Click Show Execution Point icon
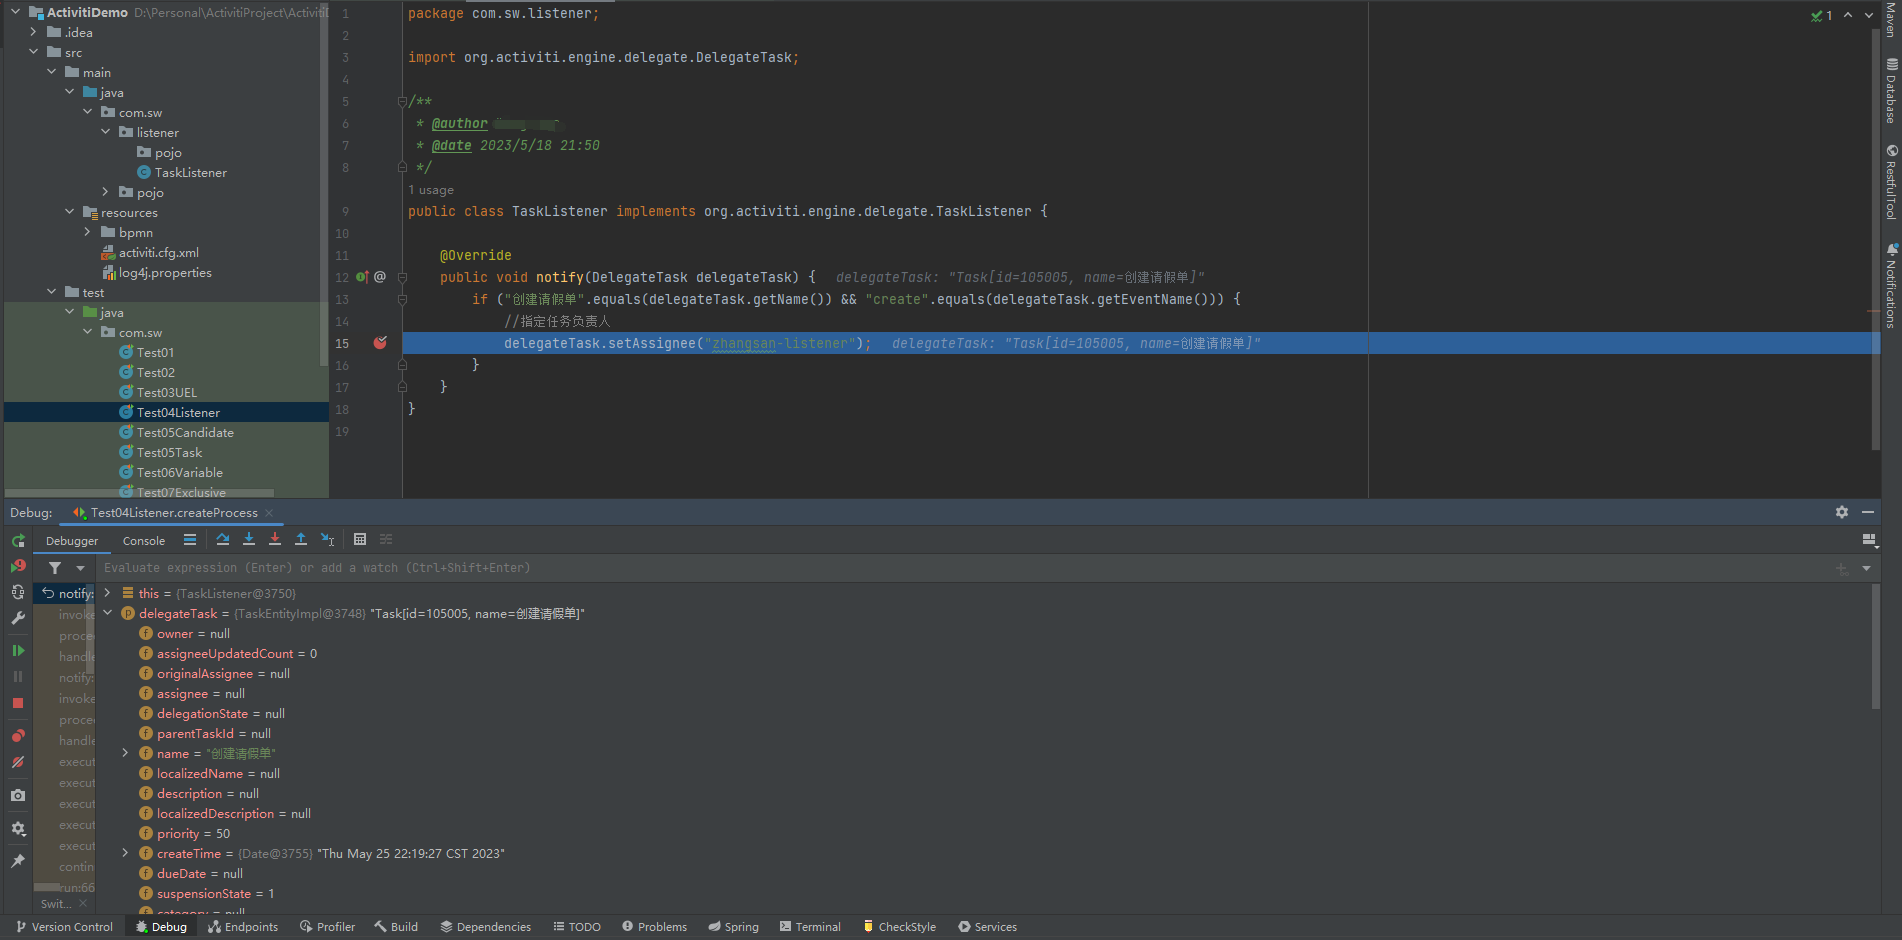Image resolution: width=1902 pixels, height=940 pixels. click(190, 540)
